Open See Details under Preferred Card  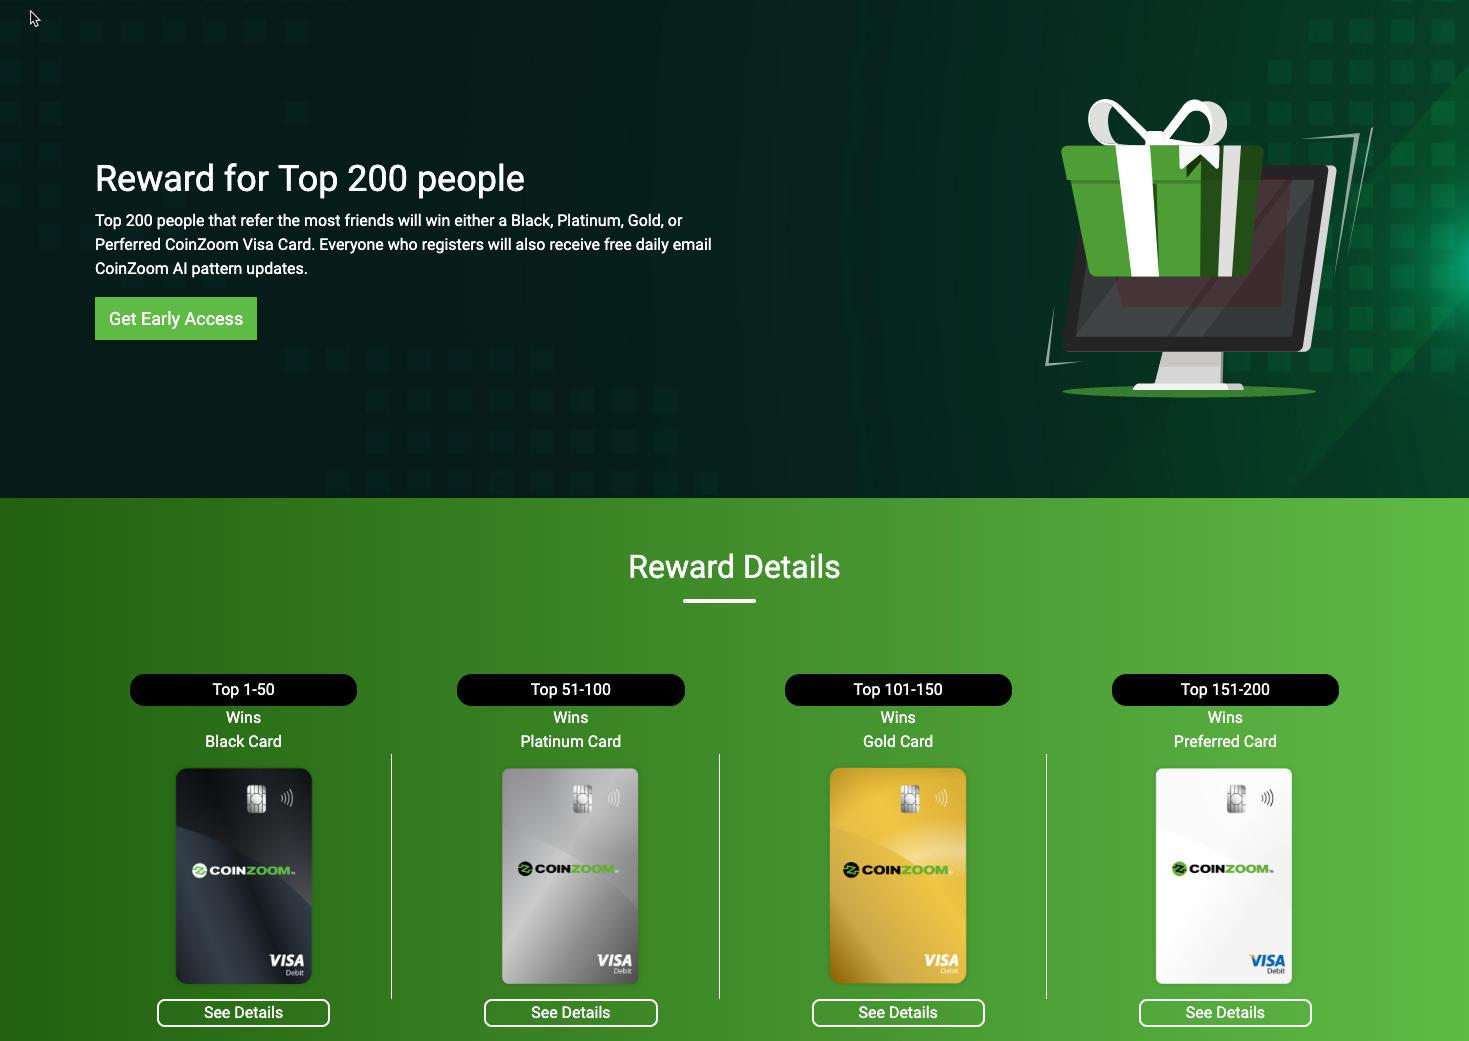1225,1013
